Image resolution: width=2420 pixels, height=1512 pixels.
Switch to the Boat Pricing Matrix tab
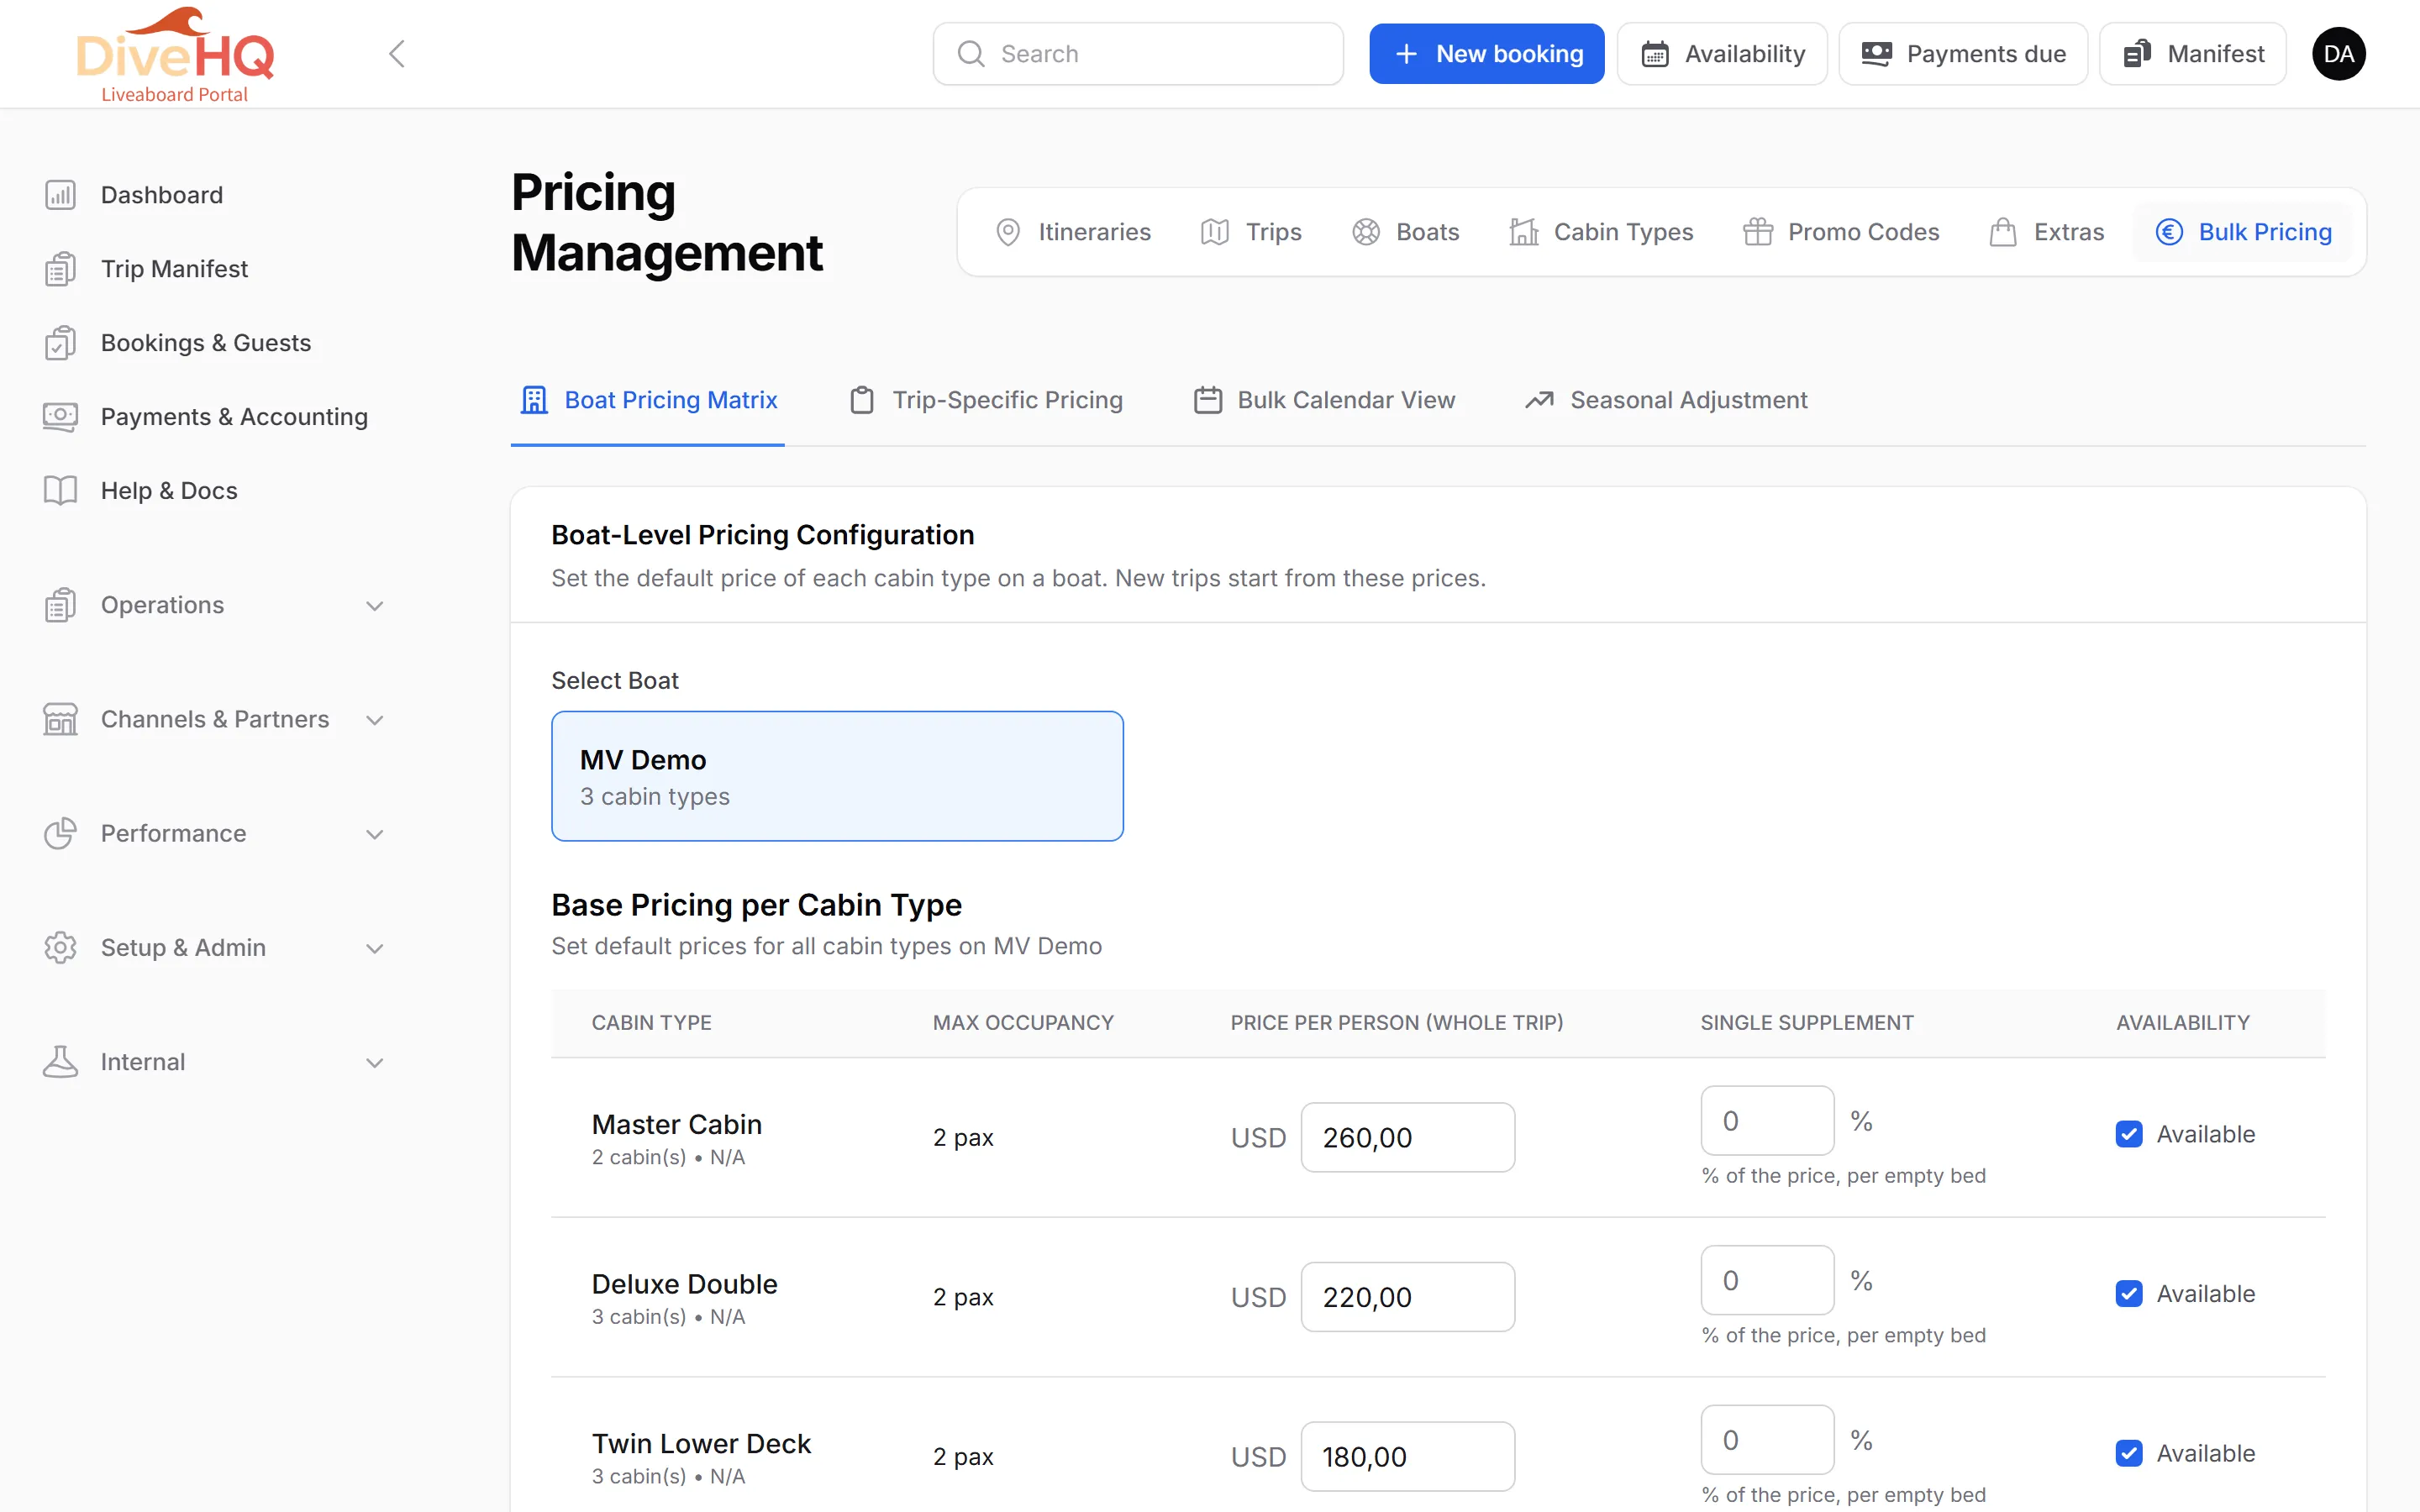(648, 400)
